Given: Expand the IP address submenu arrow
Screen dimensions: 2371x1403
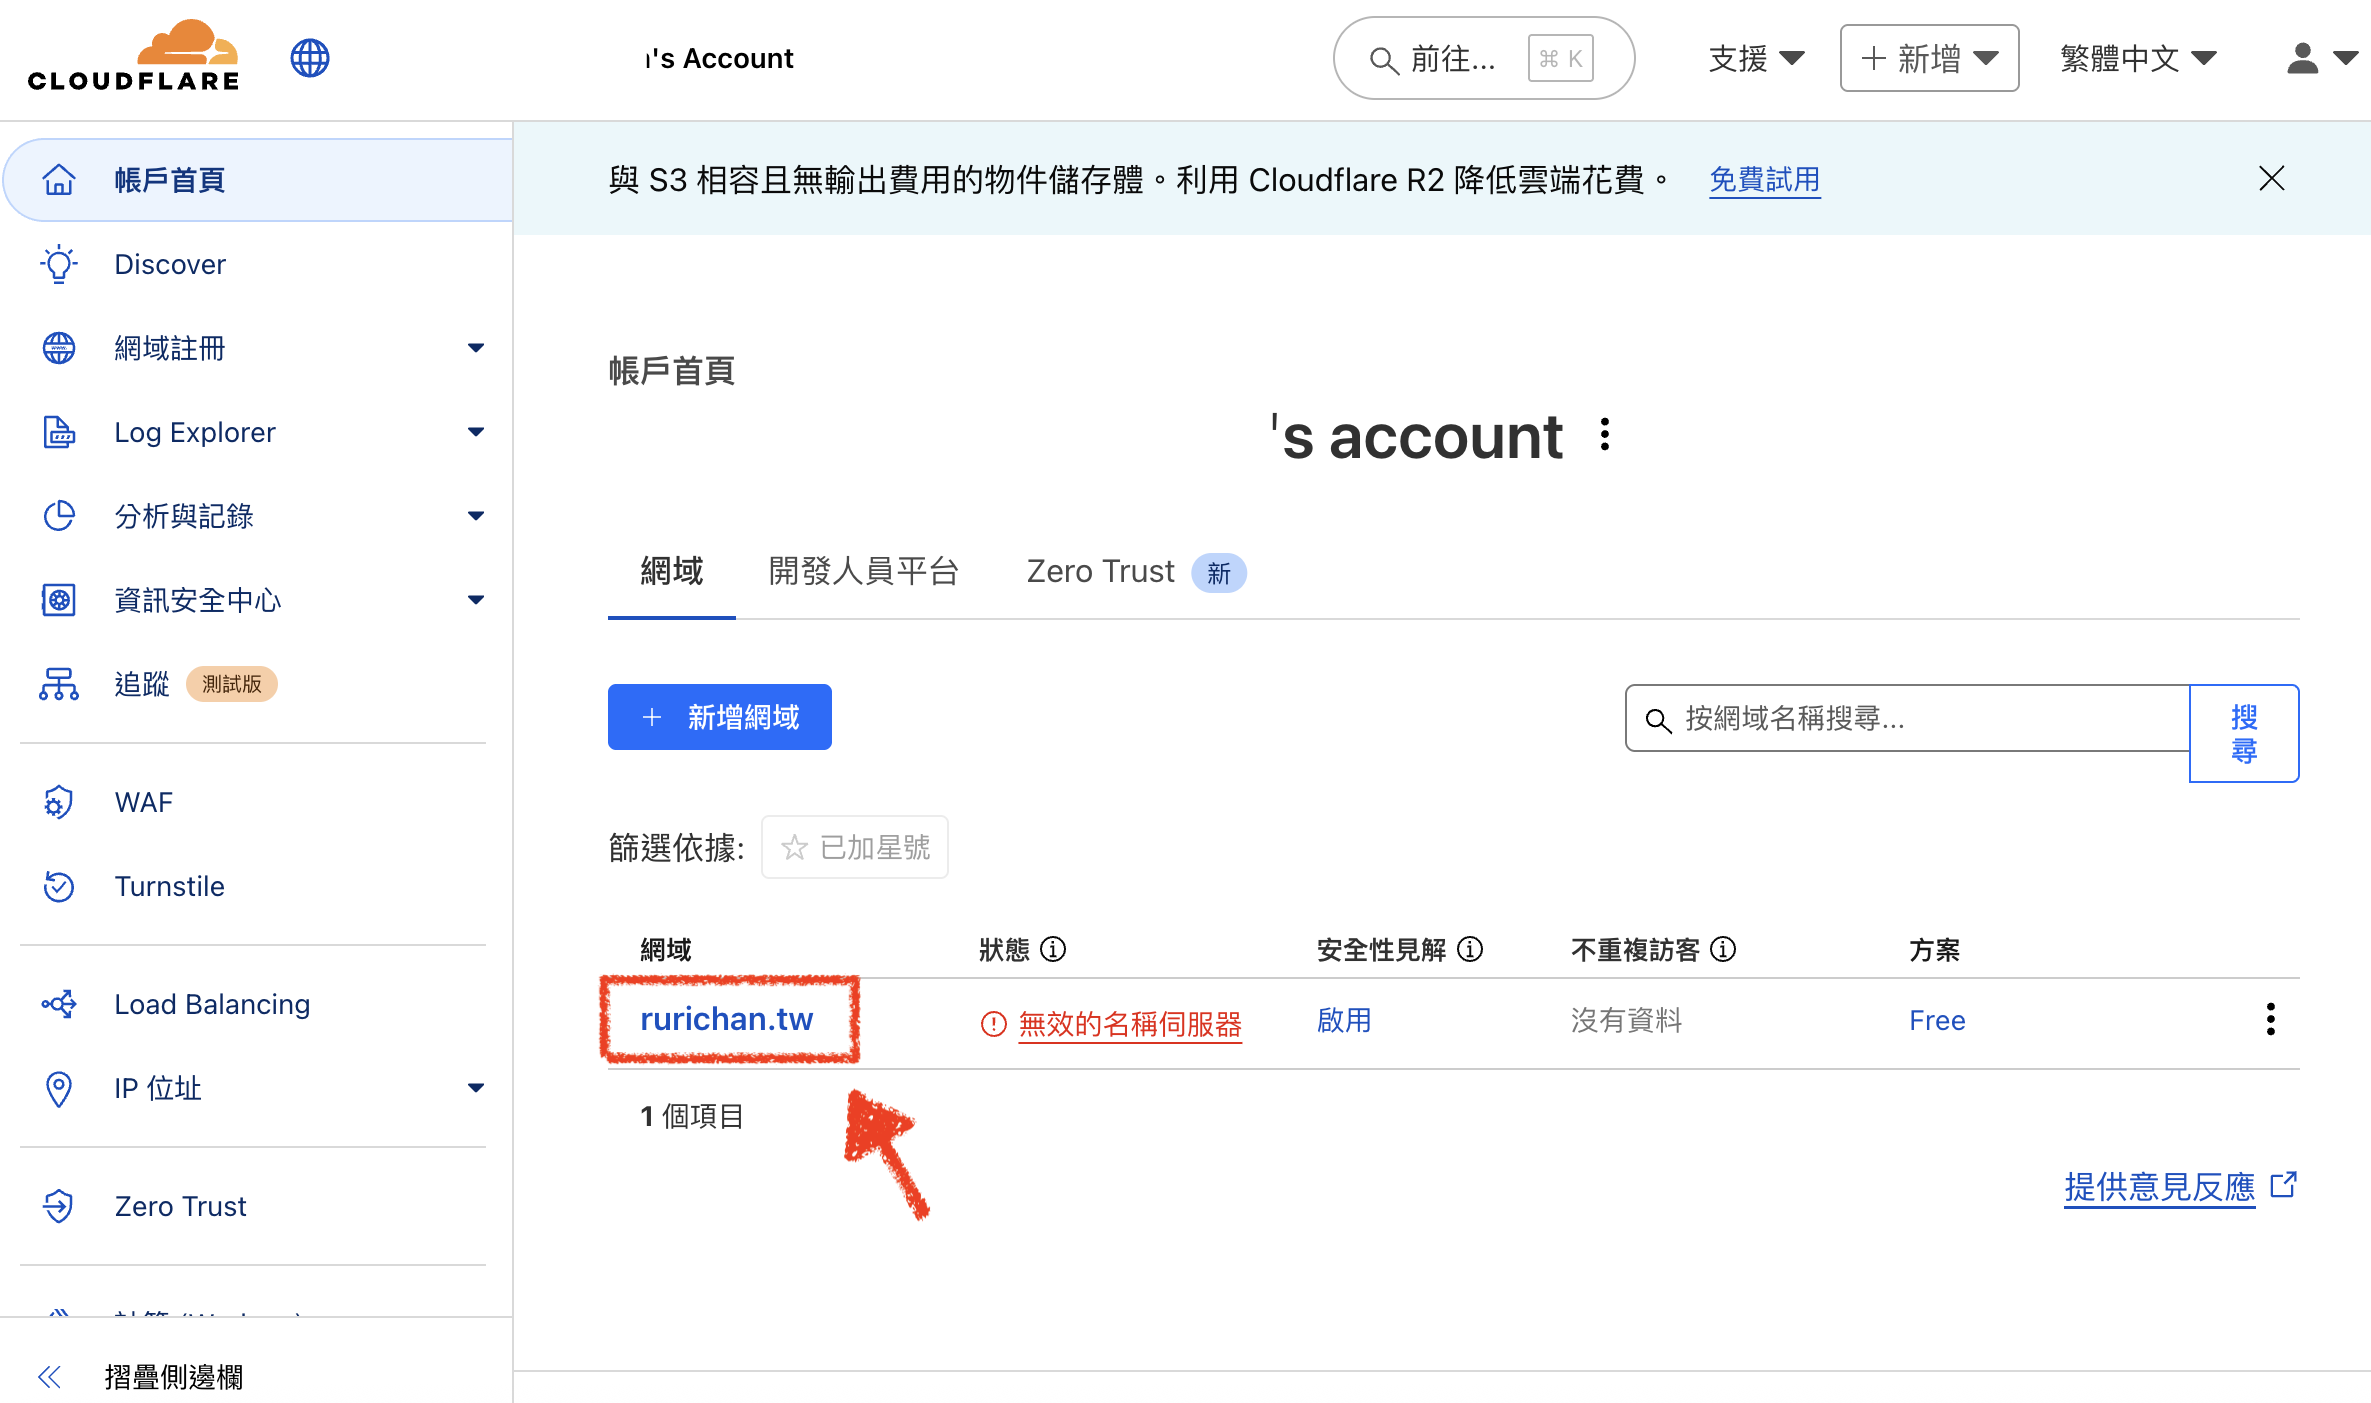Looking at the screenshot, I should pos(476,1088).
